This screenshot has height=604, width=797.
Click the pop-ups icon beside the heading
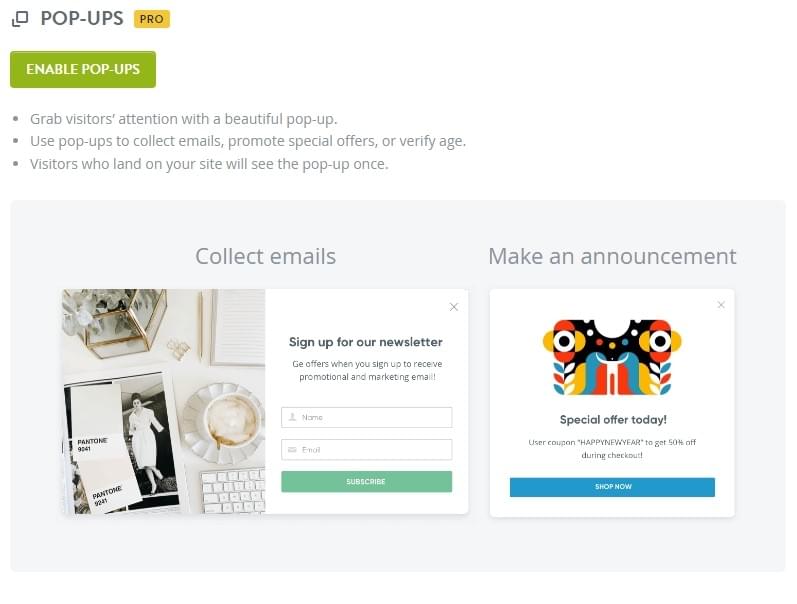click(x=20, y=19)
